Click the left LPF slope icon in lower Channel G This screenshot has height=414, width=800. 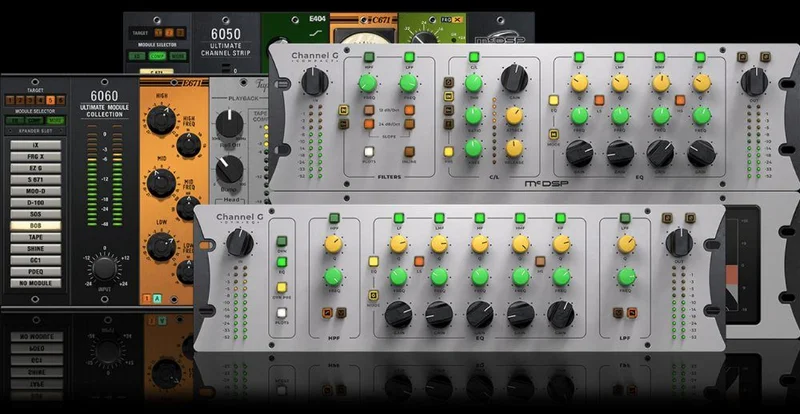618,312
